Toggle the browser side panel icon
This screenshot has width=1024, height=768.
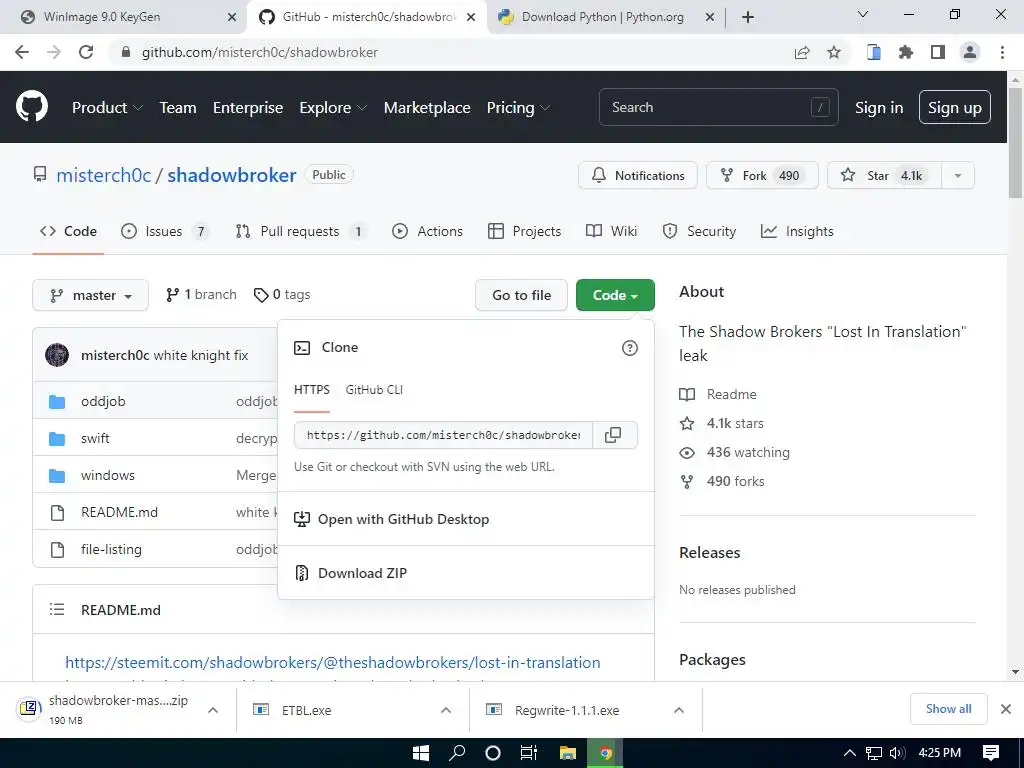(938, 52)
